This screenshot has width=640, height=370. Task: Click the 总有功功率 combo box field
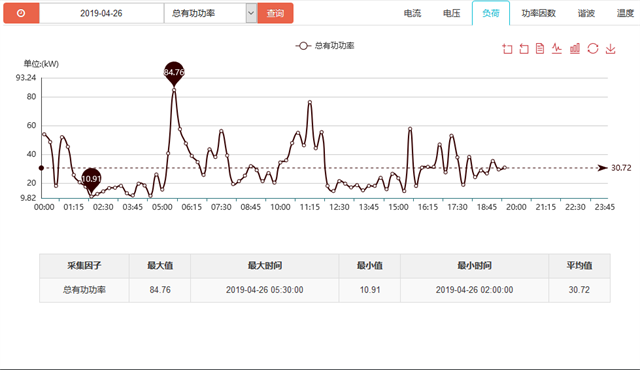coord(210,13)
